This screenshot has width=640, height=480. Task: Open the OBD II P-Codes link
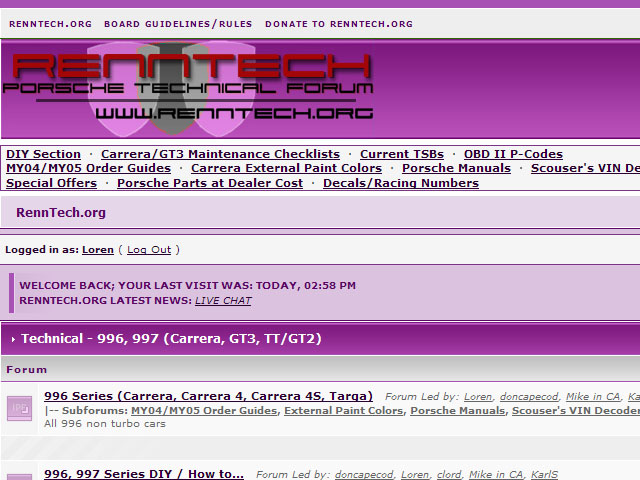[513, 154]
